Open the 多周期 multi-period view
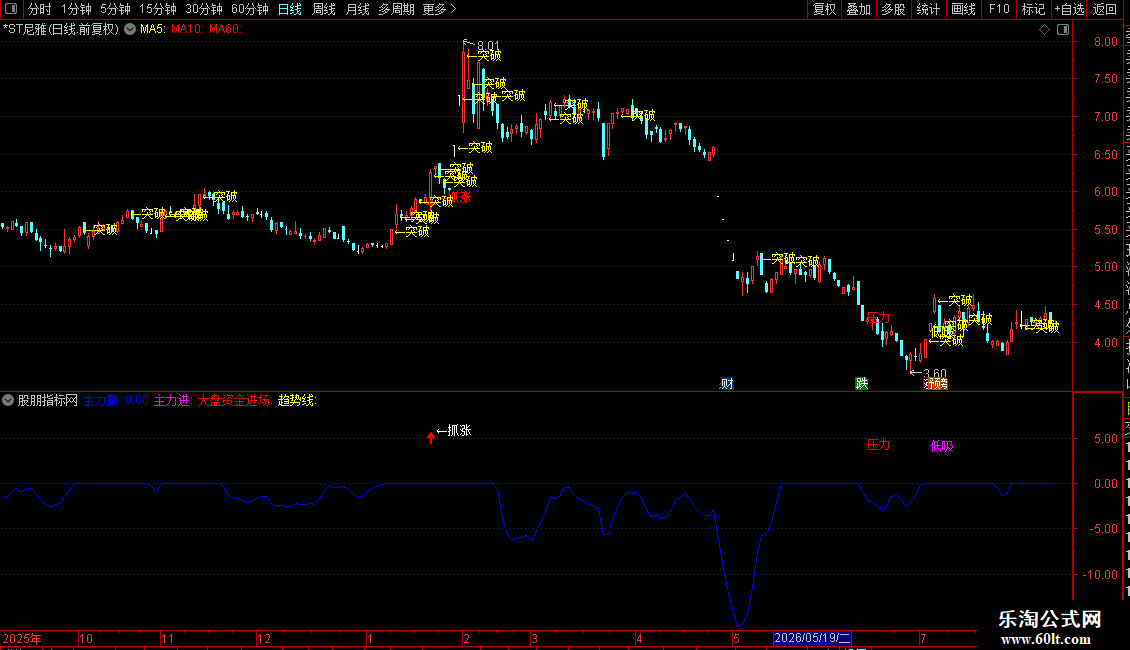The width and height of the screenshot is (1130, 650). (396, 9)
